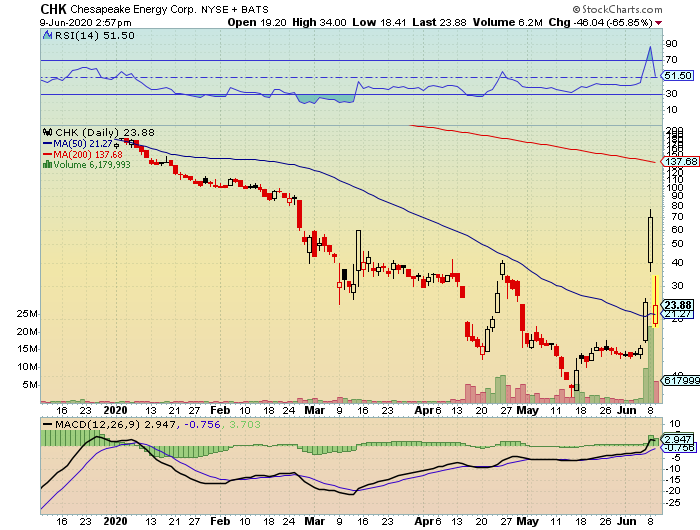Click the 5M label on volume axis
700x530 pixels.
30,385
